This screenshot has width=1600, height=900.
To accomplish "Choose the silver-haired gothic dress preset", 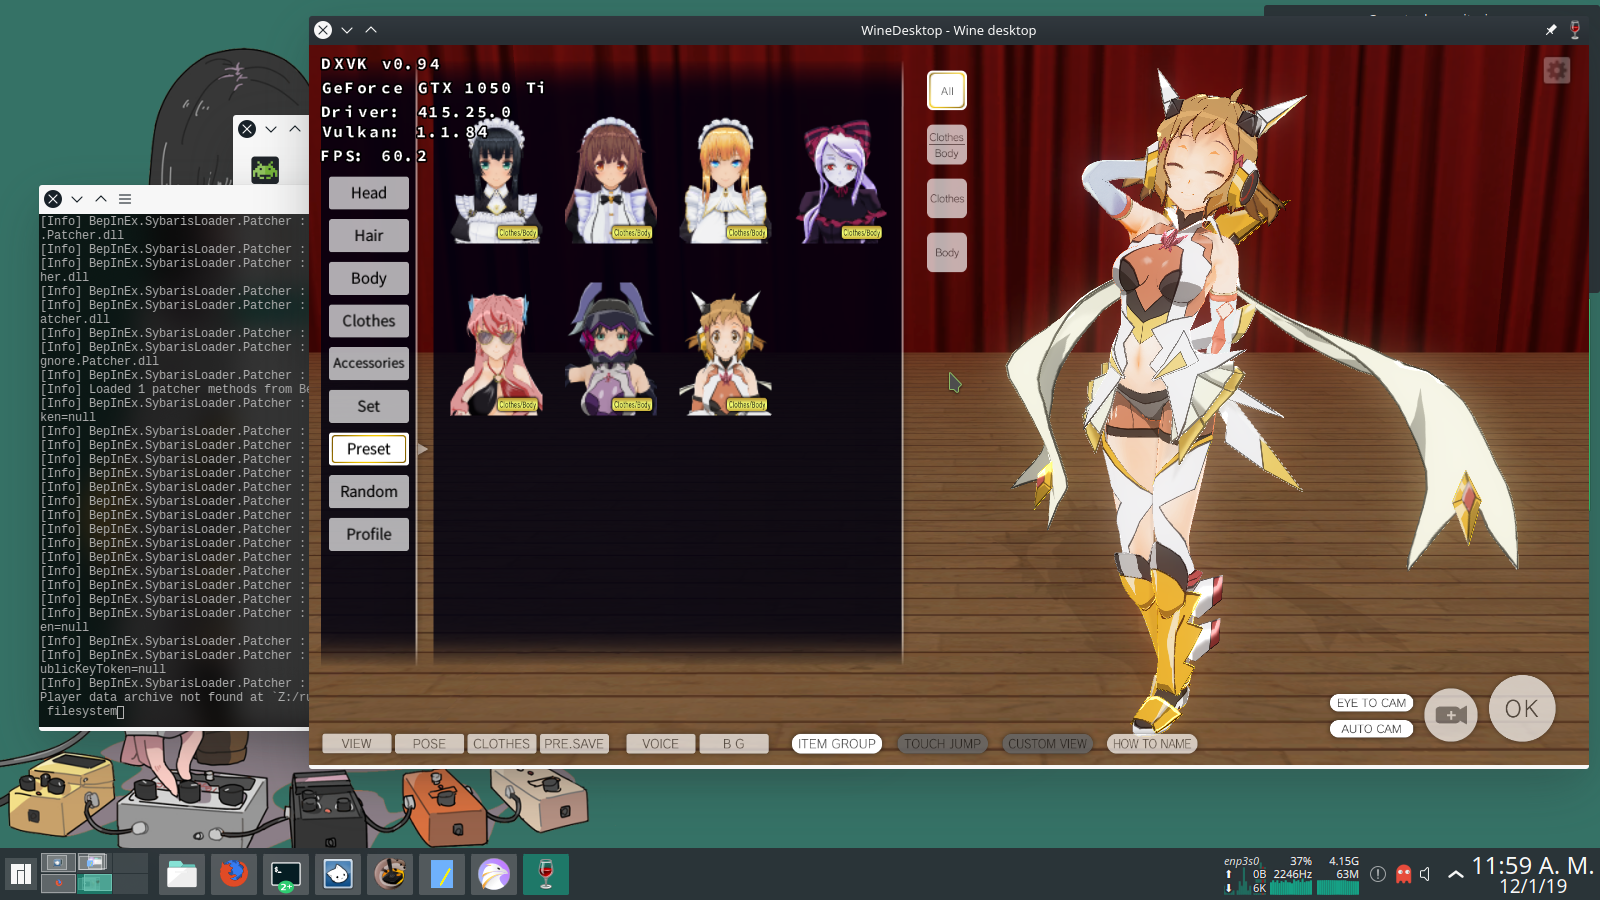I will (x=841, y=181).
